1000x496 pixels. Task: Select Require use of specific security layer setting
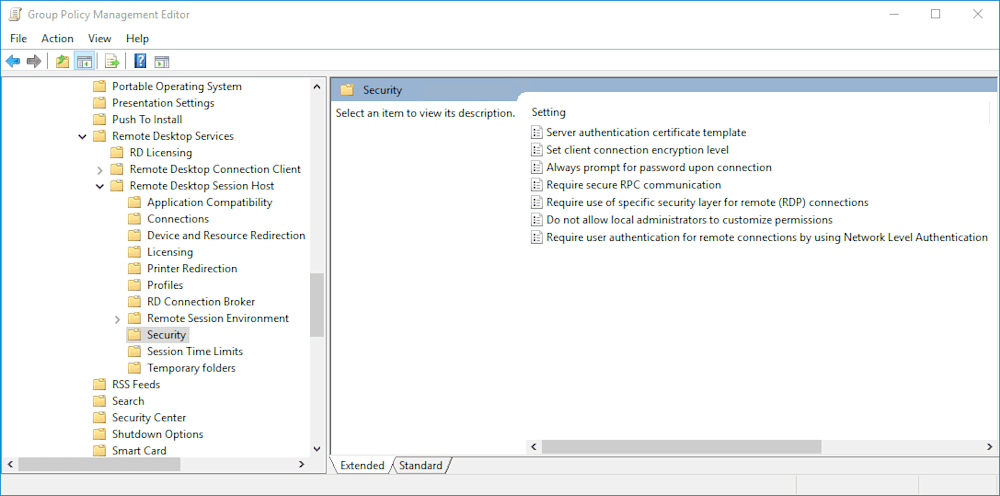coord(707,202)
